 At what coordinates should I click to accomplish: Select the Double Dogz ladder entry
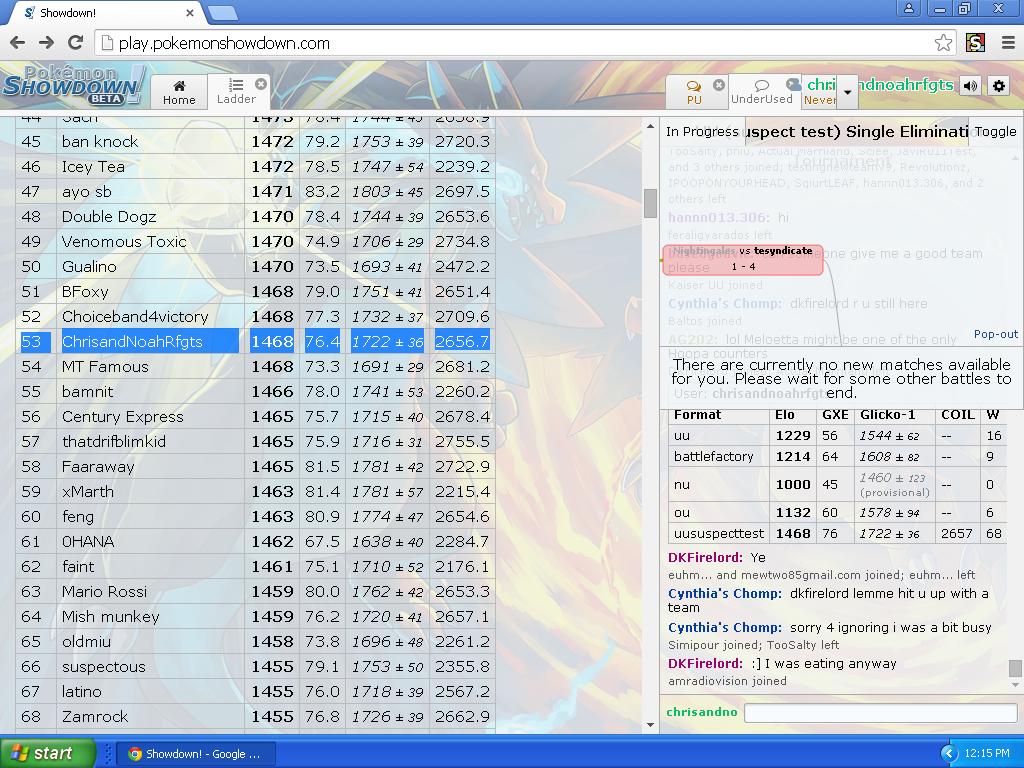coord(255,217)
